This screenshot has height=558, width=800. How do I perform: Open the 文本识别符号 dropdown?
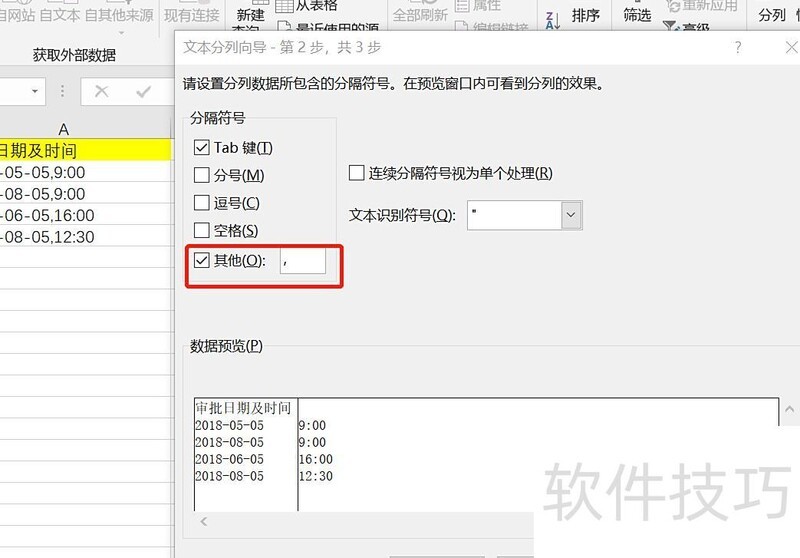coord(571,215)
